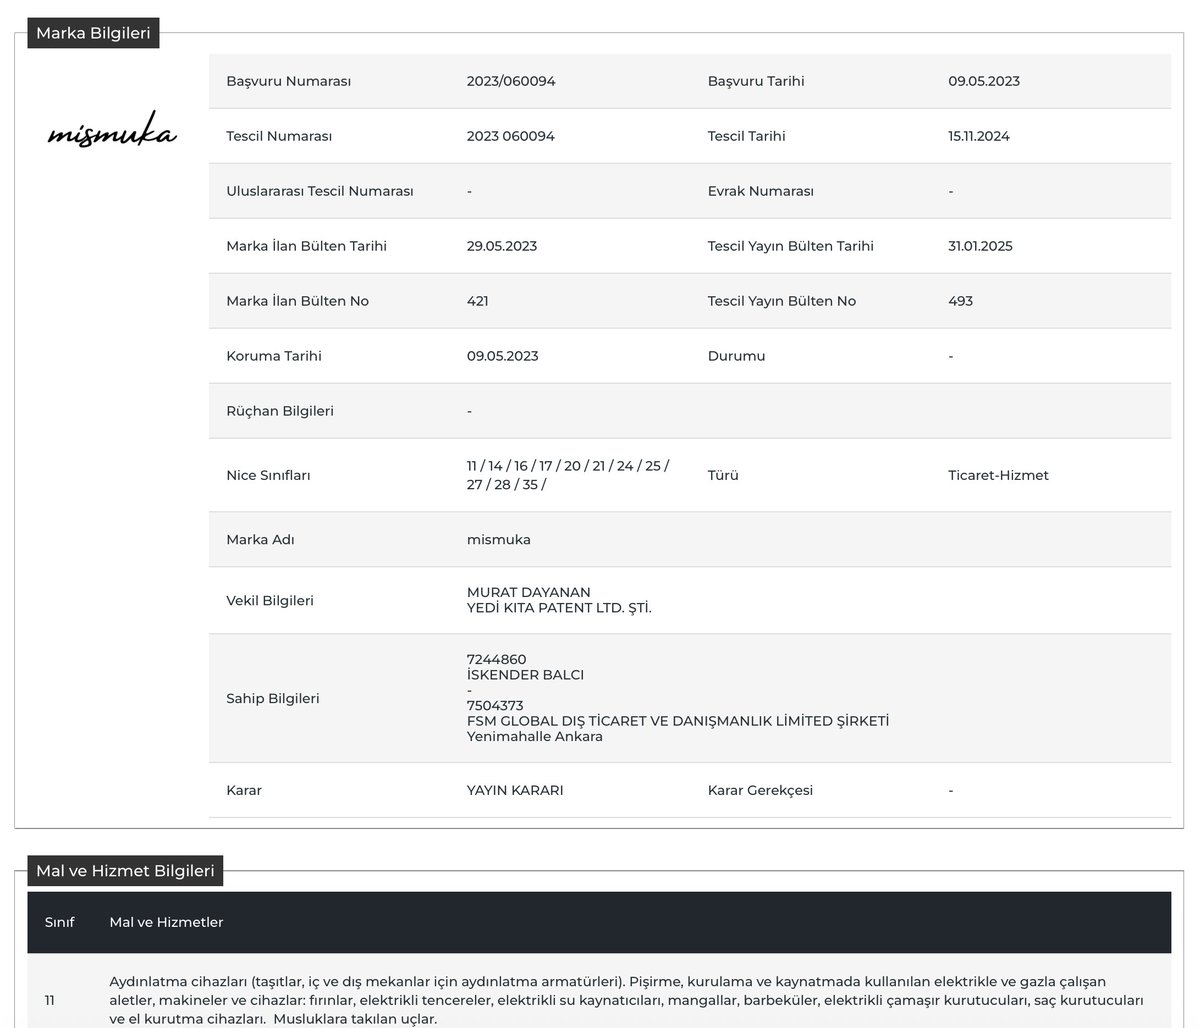This screenshot has width=1200, height=1028.
Task: Select address Yenimahalle Ankara
Action: pos(534,737)
